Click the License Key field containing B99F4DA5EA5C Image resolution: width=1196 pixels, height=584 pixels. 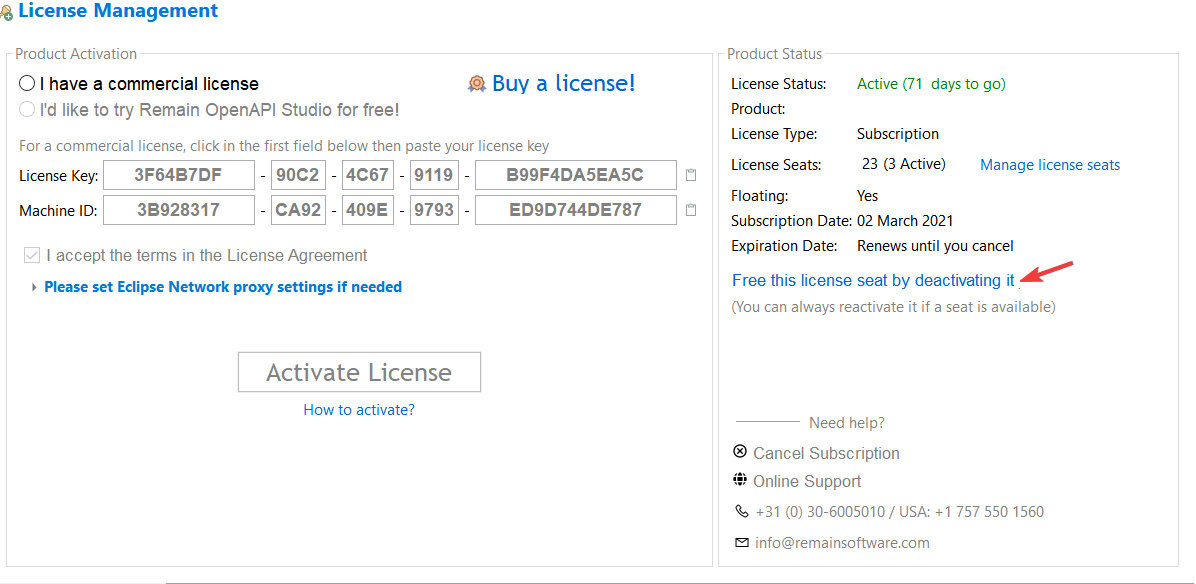575,176
